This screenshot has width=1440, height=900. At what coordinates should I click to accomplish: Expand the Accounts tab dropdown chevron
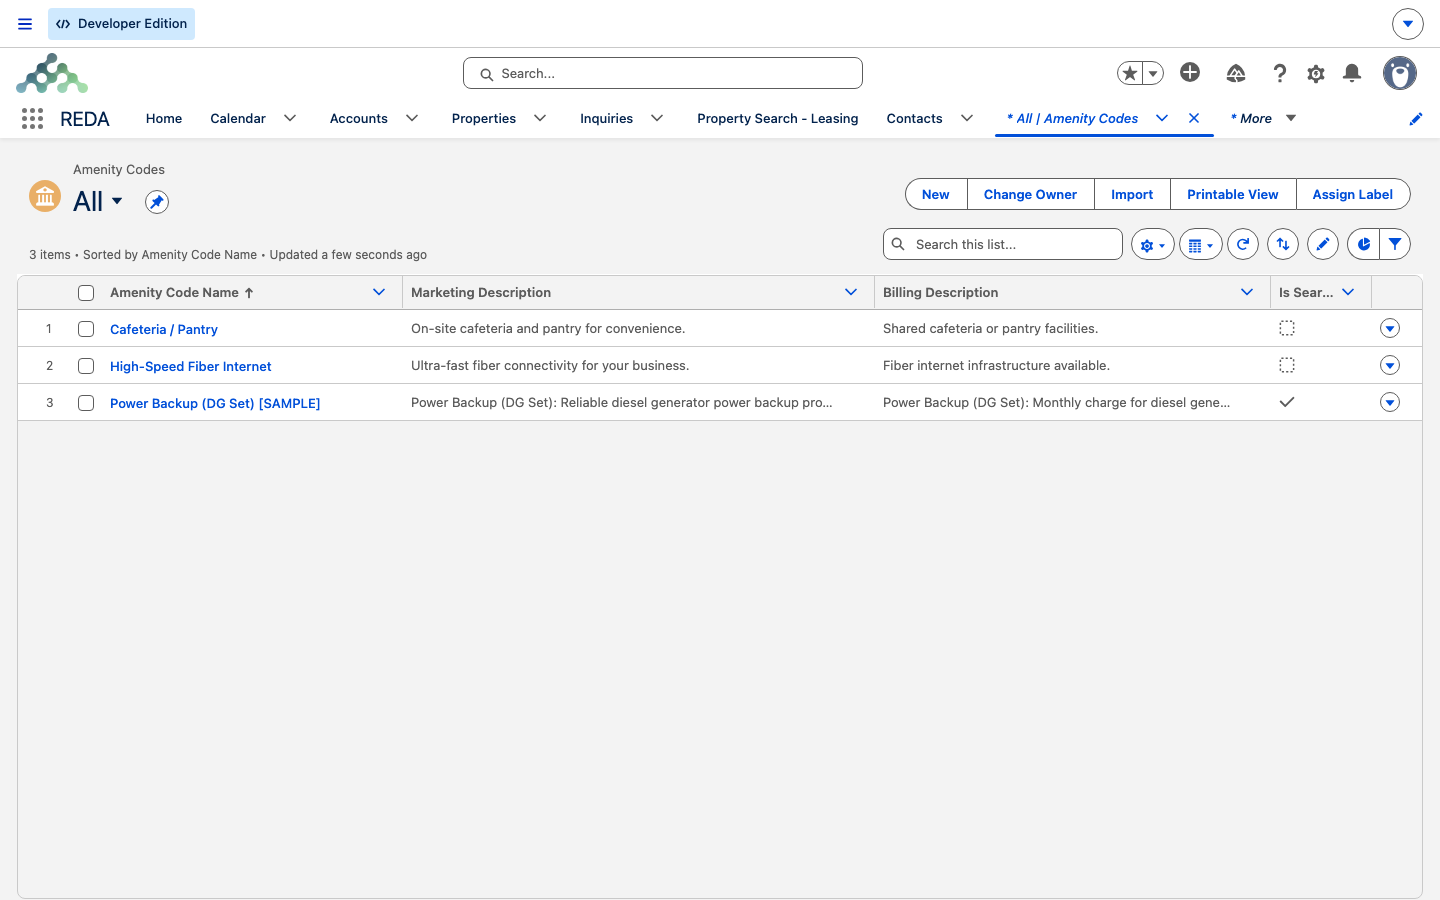coord(412,118)
